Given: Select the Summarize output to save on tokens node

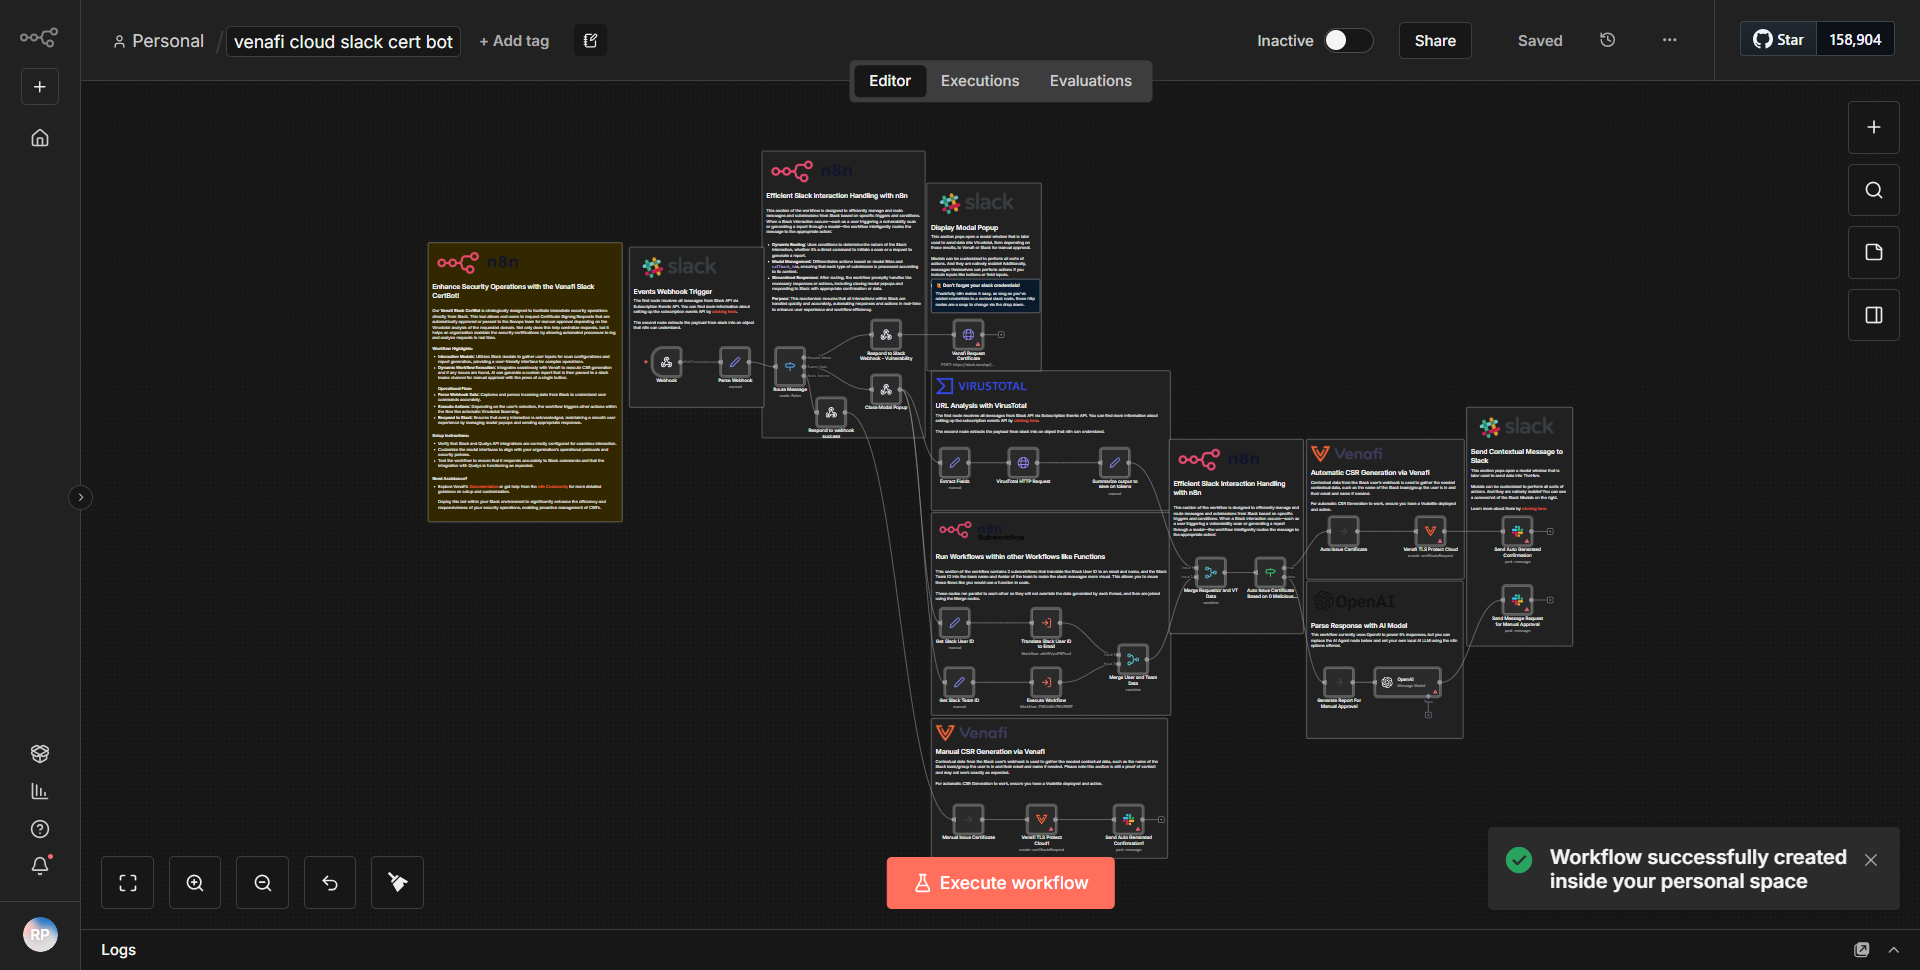Looking at the screenshot, I should pos(1115,463).
